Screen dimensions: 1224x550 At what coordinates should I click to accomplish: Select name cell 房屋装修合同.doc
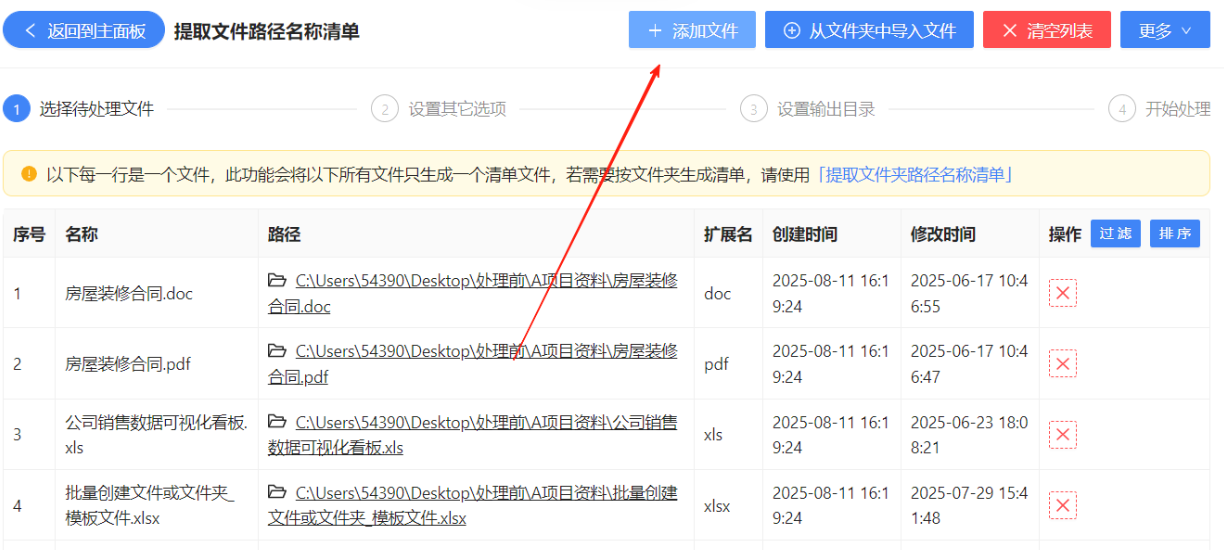(129, 294)
